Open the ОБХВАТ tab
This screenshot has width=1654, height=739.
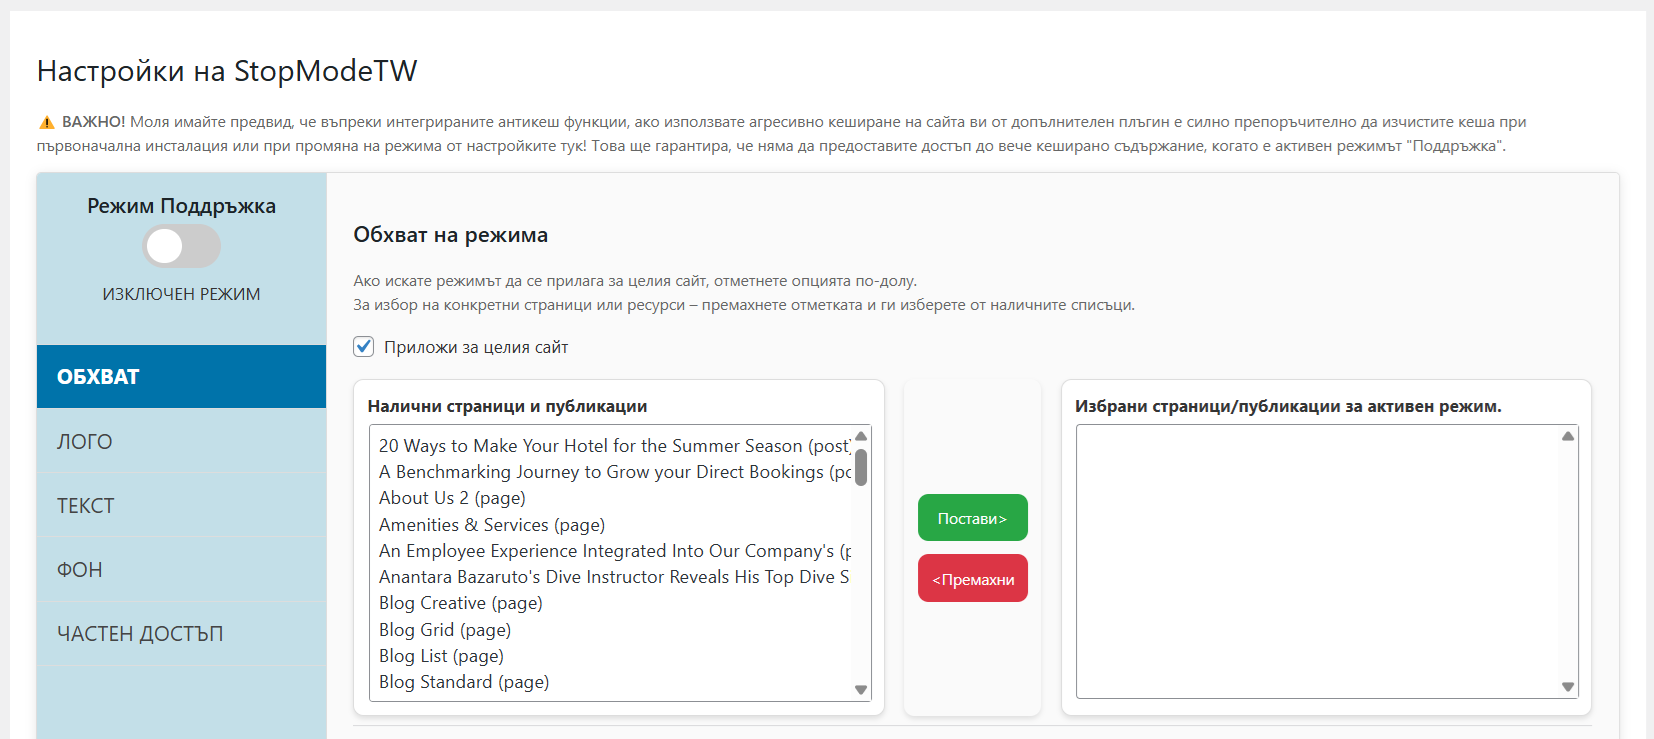click(x=181, y=377)
